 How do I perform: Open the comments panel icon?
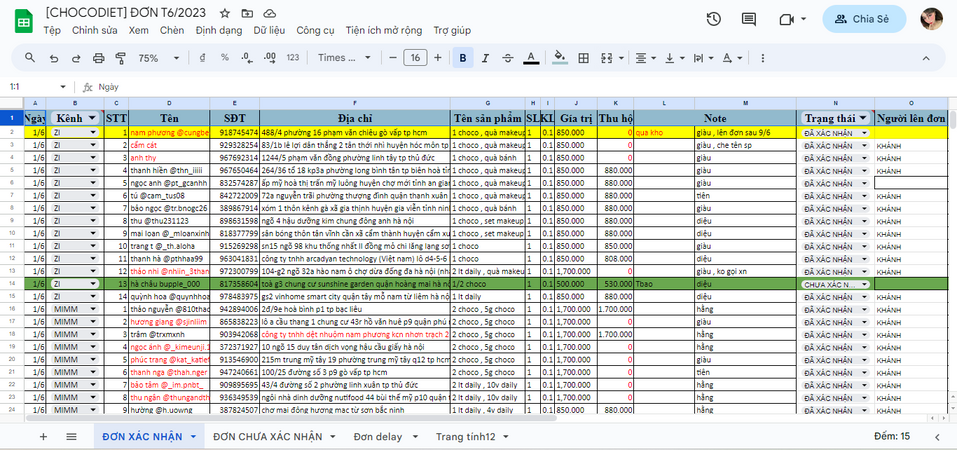coord(749,19)
